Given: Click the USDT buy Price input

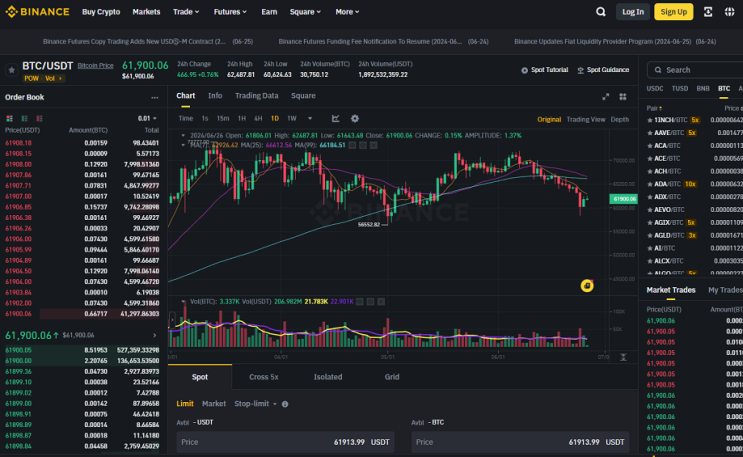Looking at the screenshot, I should [285, 442].
